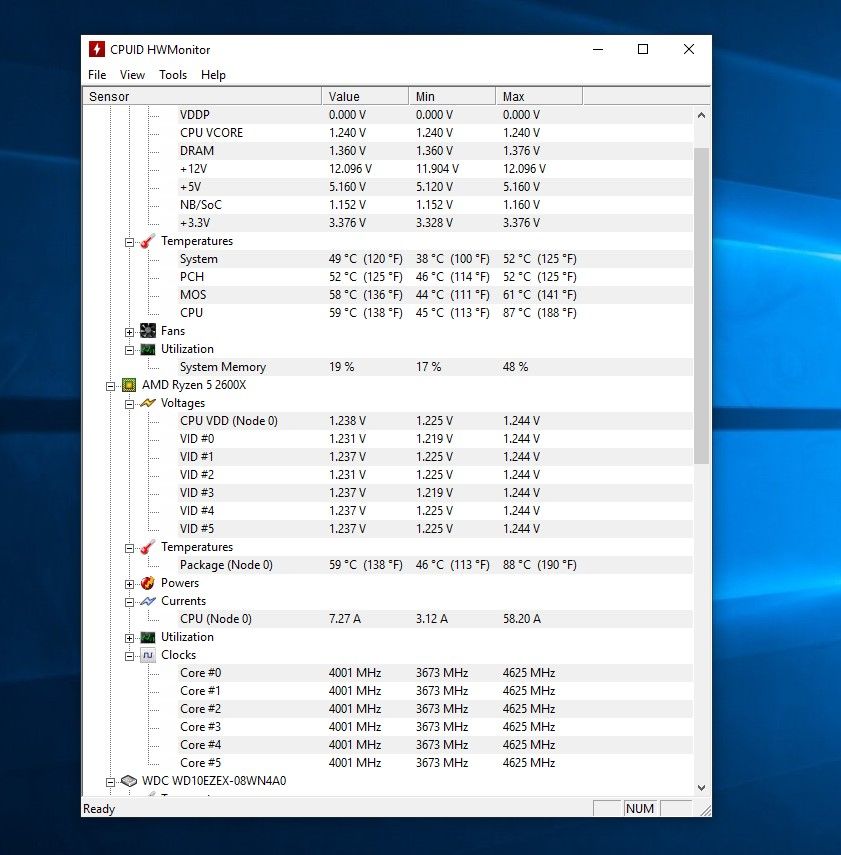Expand the Fans node with plus box

[x=130, y=331]
